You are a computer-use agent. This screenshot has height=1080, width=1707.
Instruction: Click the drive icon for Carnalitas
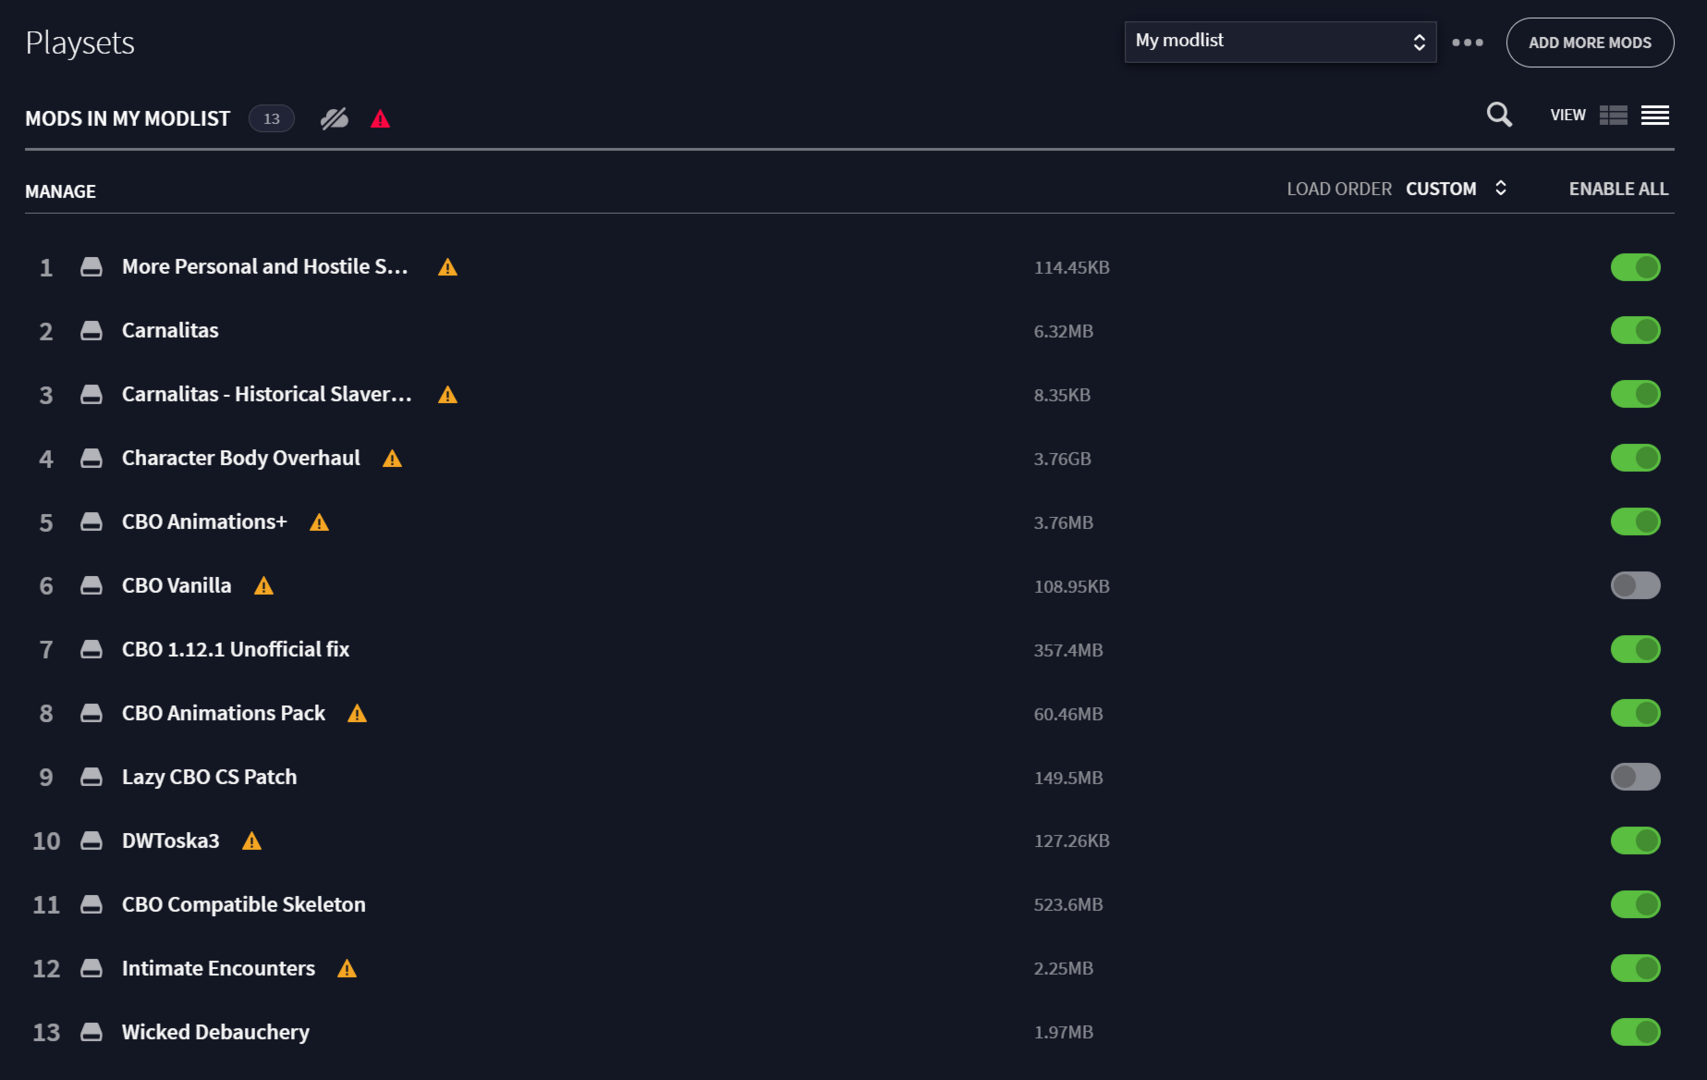pyautogui.click(x=91, y=331)
